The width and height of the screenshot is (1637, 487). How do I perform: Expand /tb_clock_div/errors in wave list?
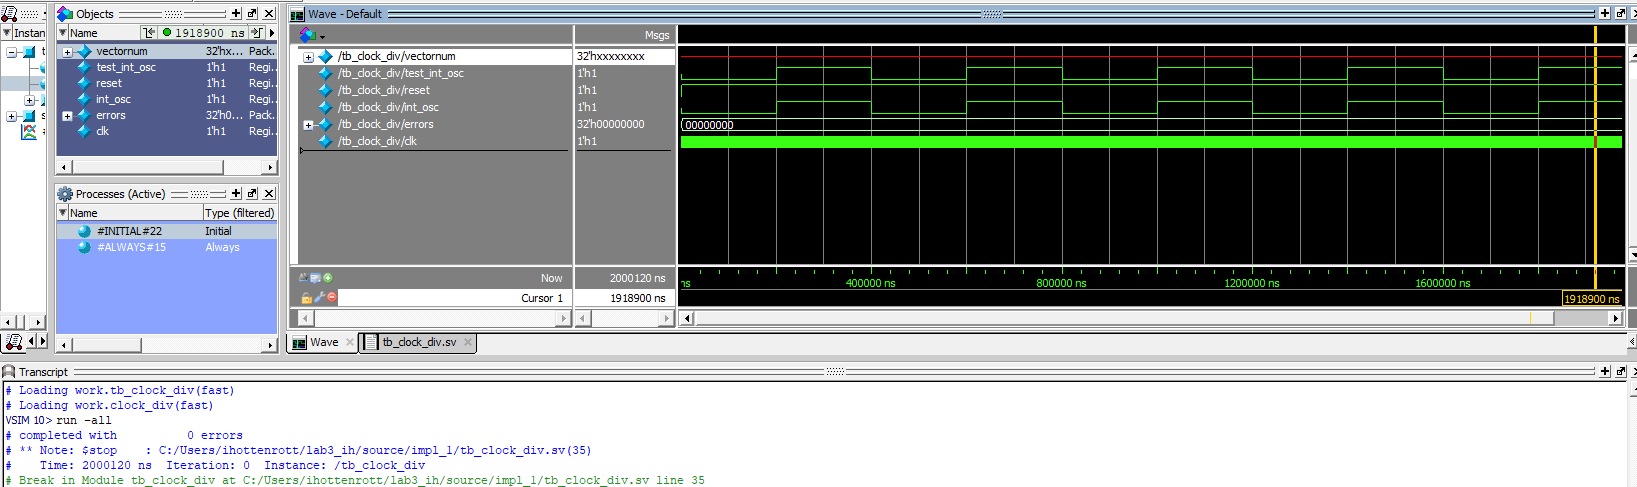tap(309, 125)
